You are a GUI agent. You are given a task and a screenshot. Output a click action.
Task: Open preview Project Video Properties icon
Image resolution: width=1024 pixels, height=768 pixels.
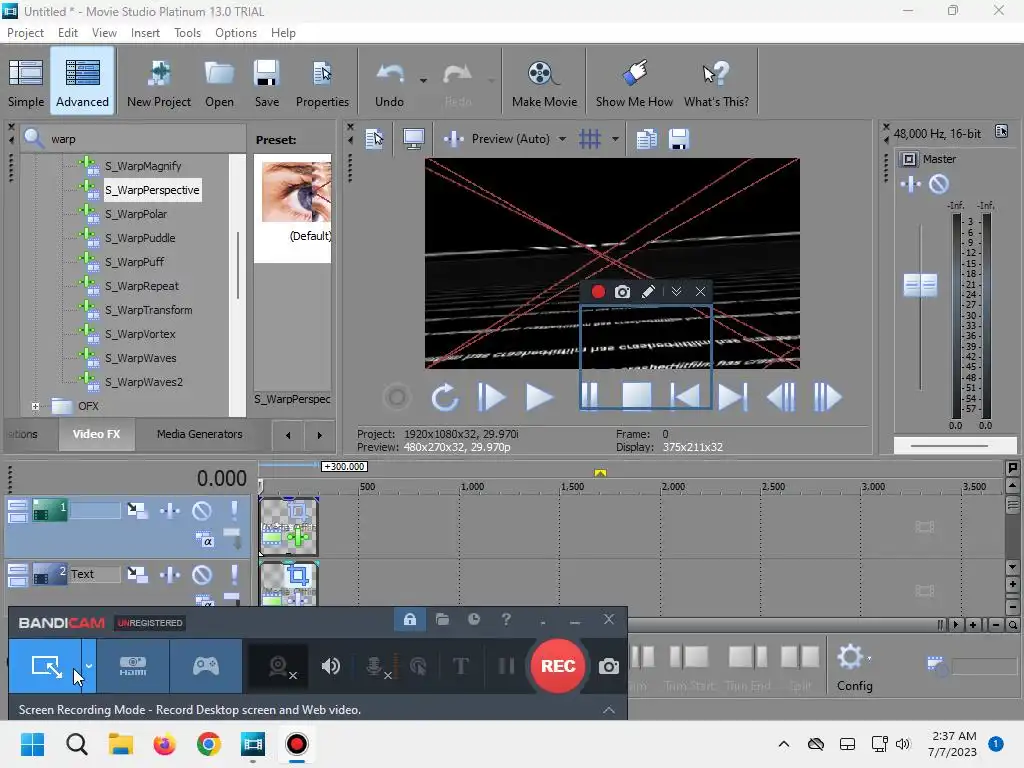(x=374, y=139)
